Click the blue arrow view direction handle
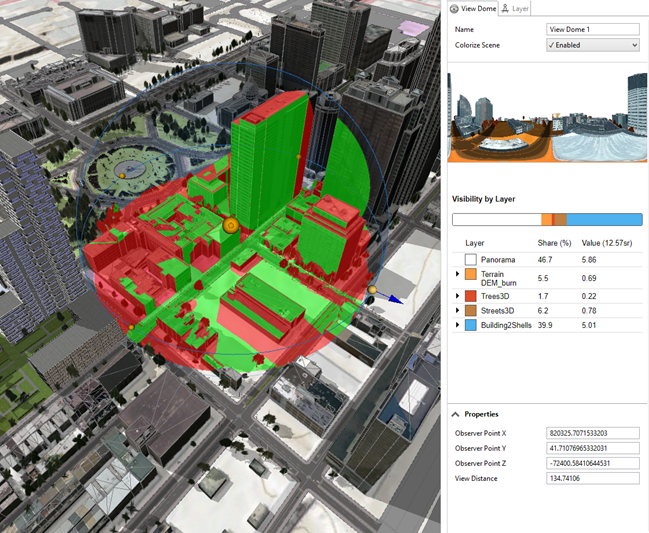 click(395, 298)
